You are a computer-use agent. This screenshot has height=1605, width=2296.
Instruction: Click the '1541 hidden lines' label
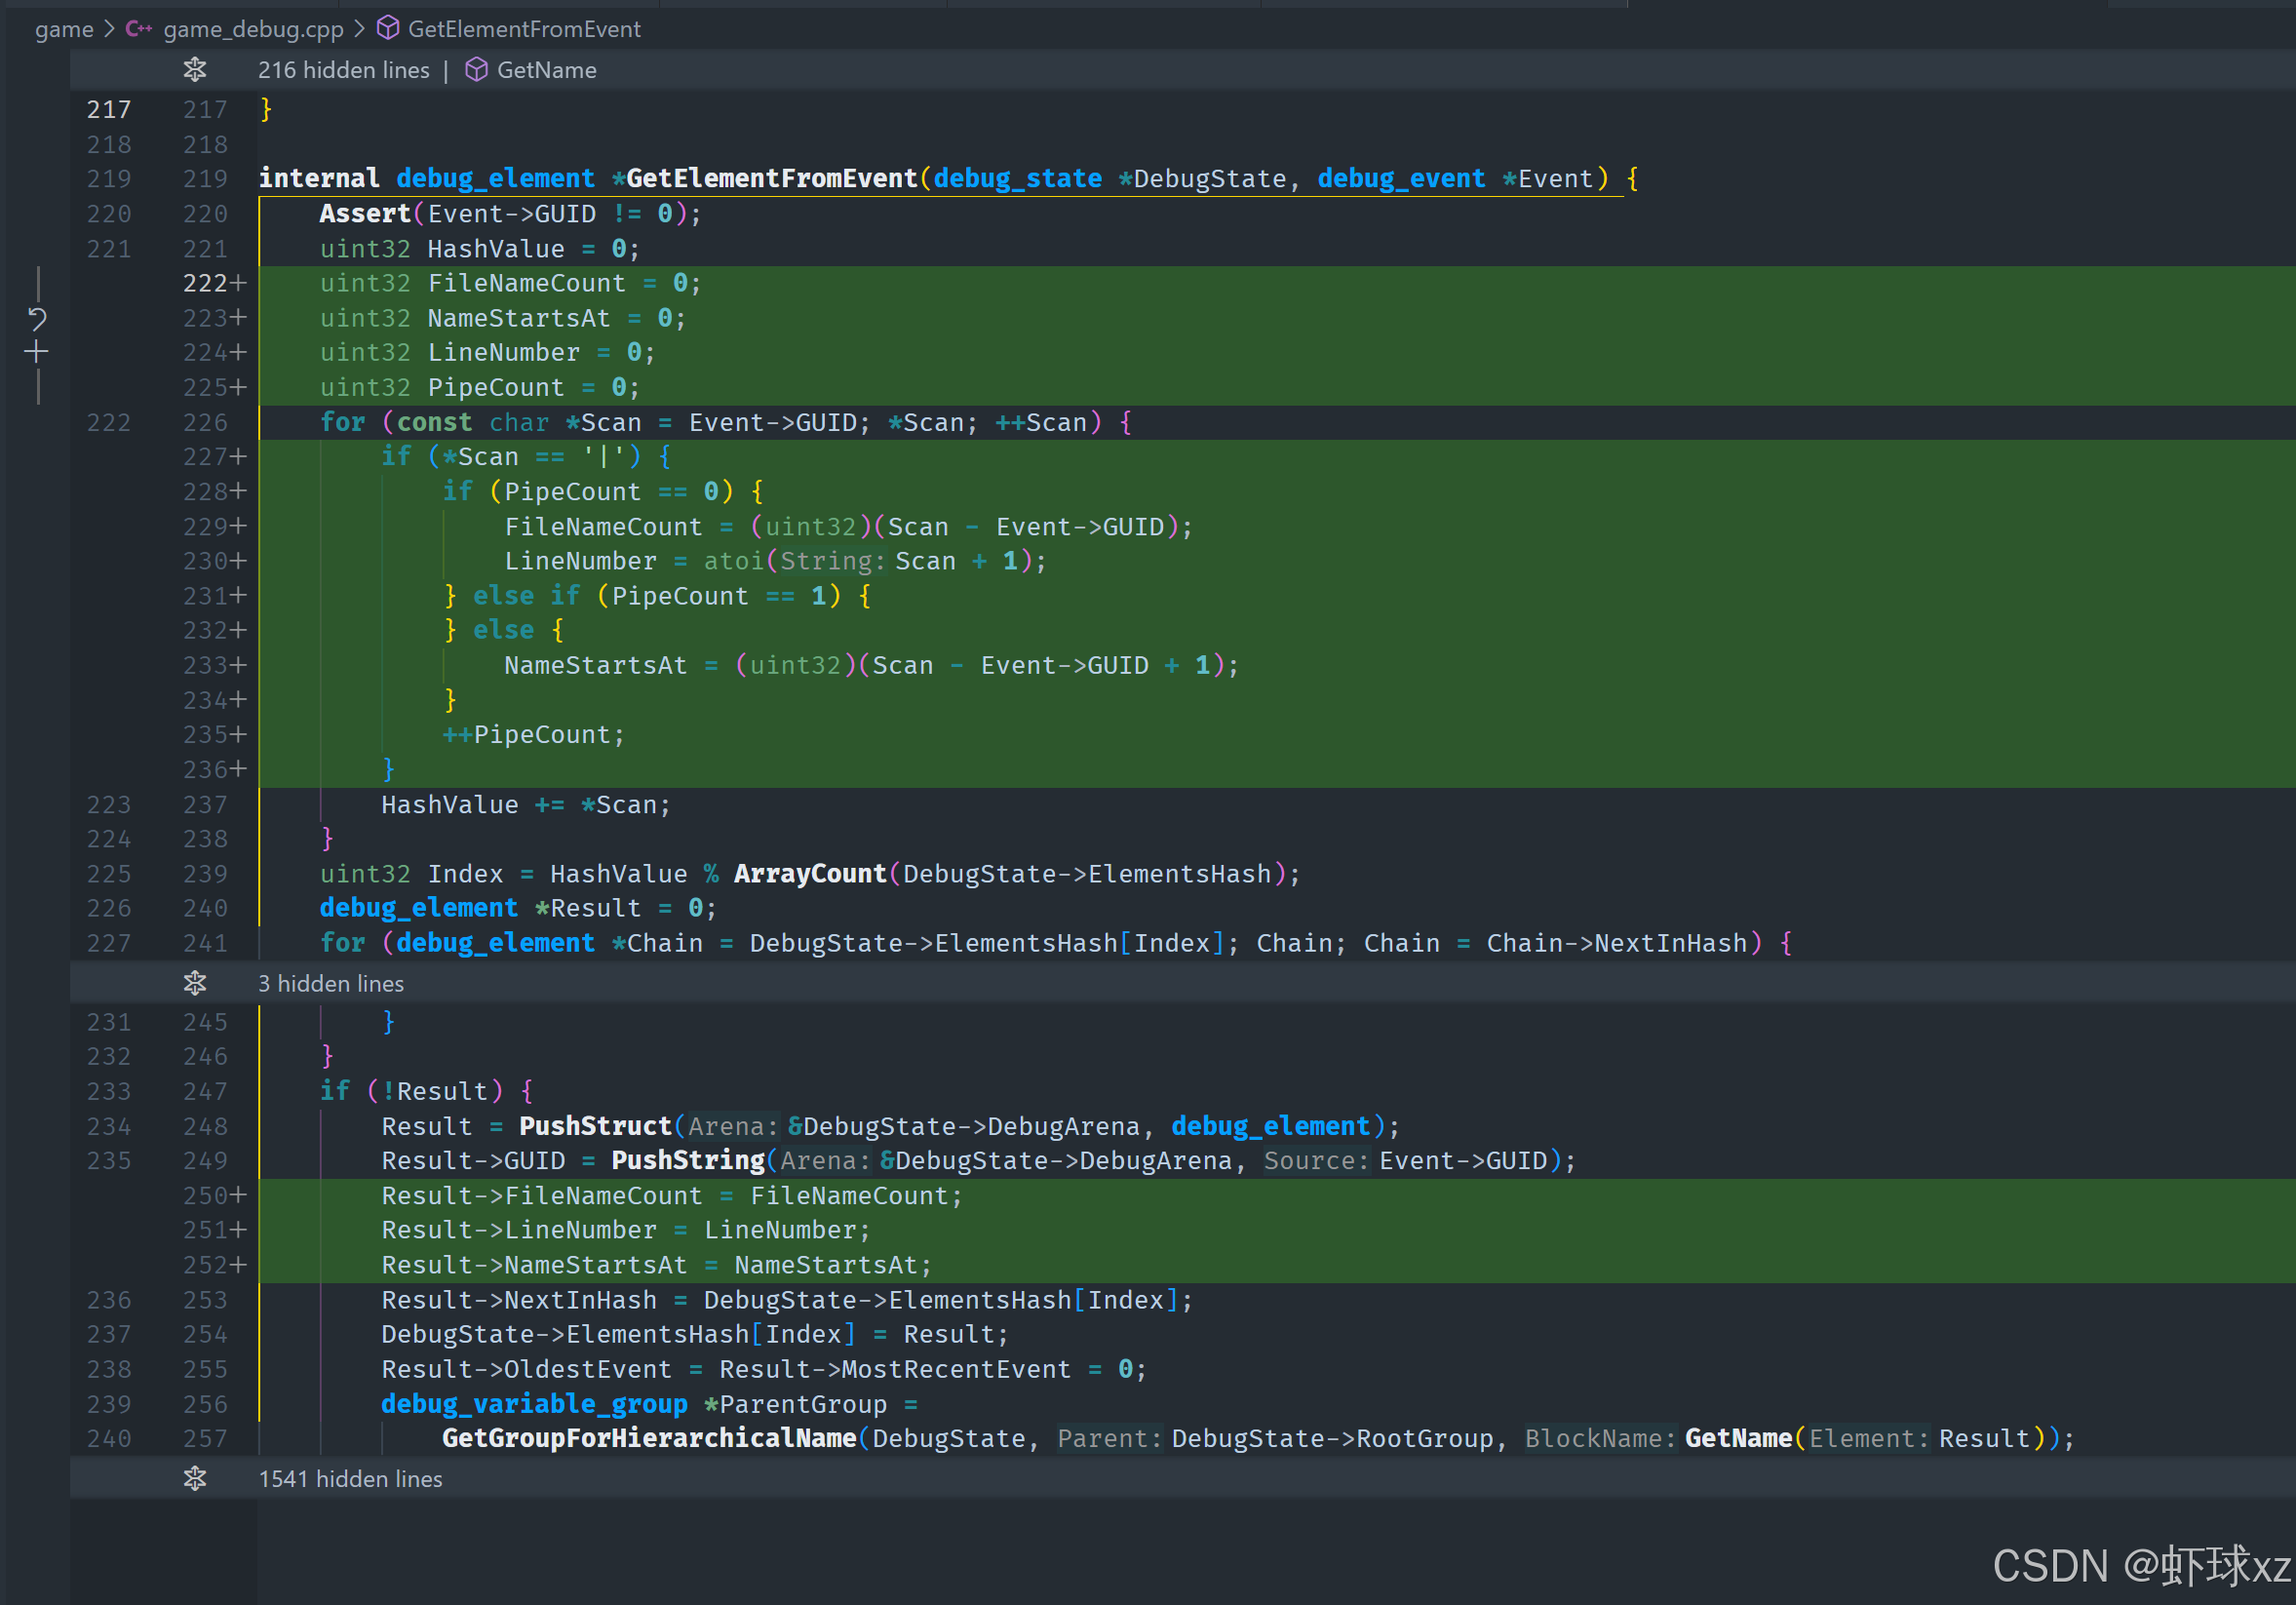pyautogui.click(x=350, y=1478)
